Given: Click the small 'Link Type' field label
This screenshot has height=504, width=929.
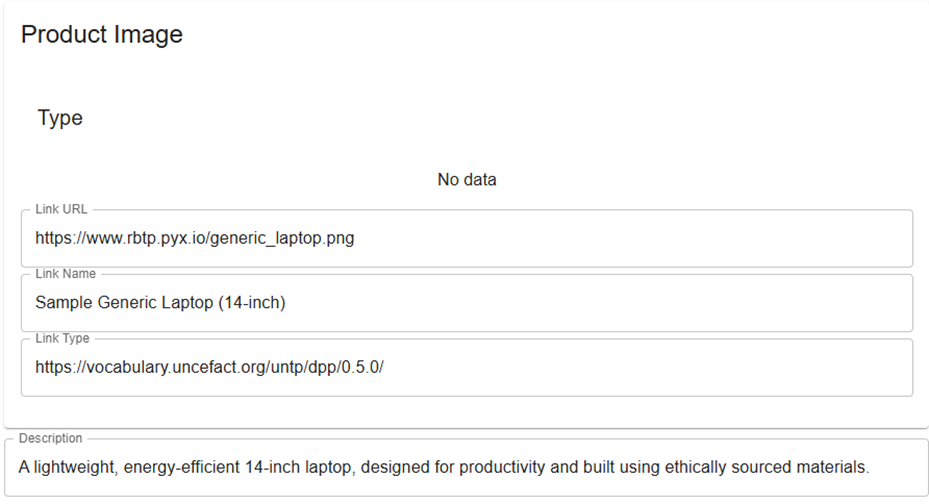Looking at the screenshot, I should point(63,339).
